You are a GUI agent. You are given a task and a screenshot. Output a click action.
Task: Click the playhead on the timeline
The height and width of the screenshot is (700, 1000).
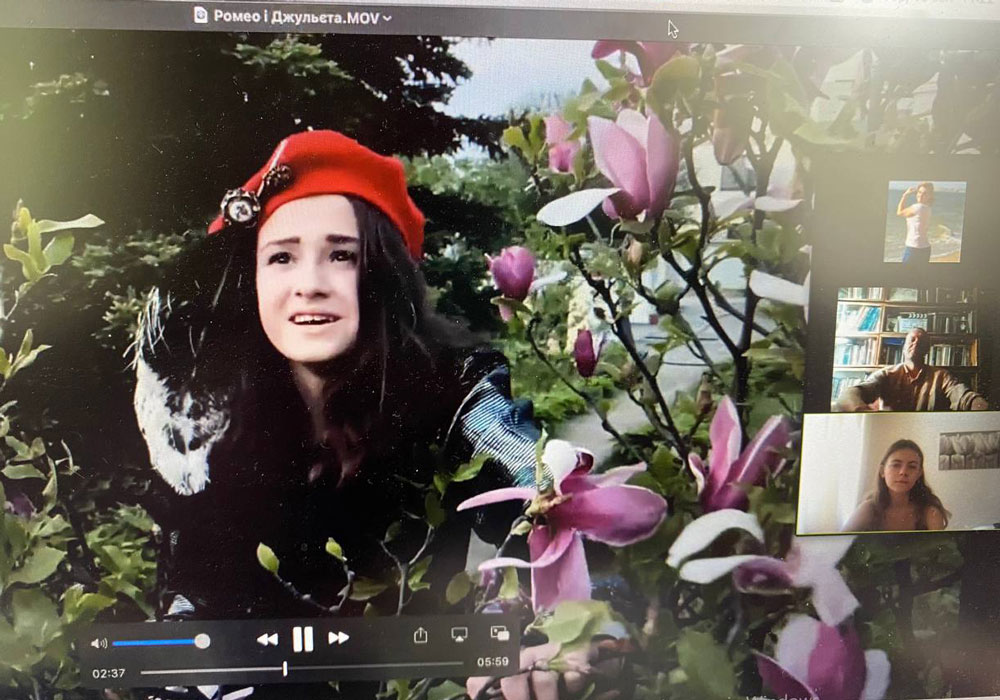[285, 669]
